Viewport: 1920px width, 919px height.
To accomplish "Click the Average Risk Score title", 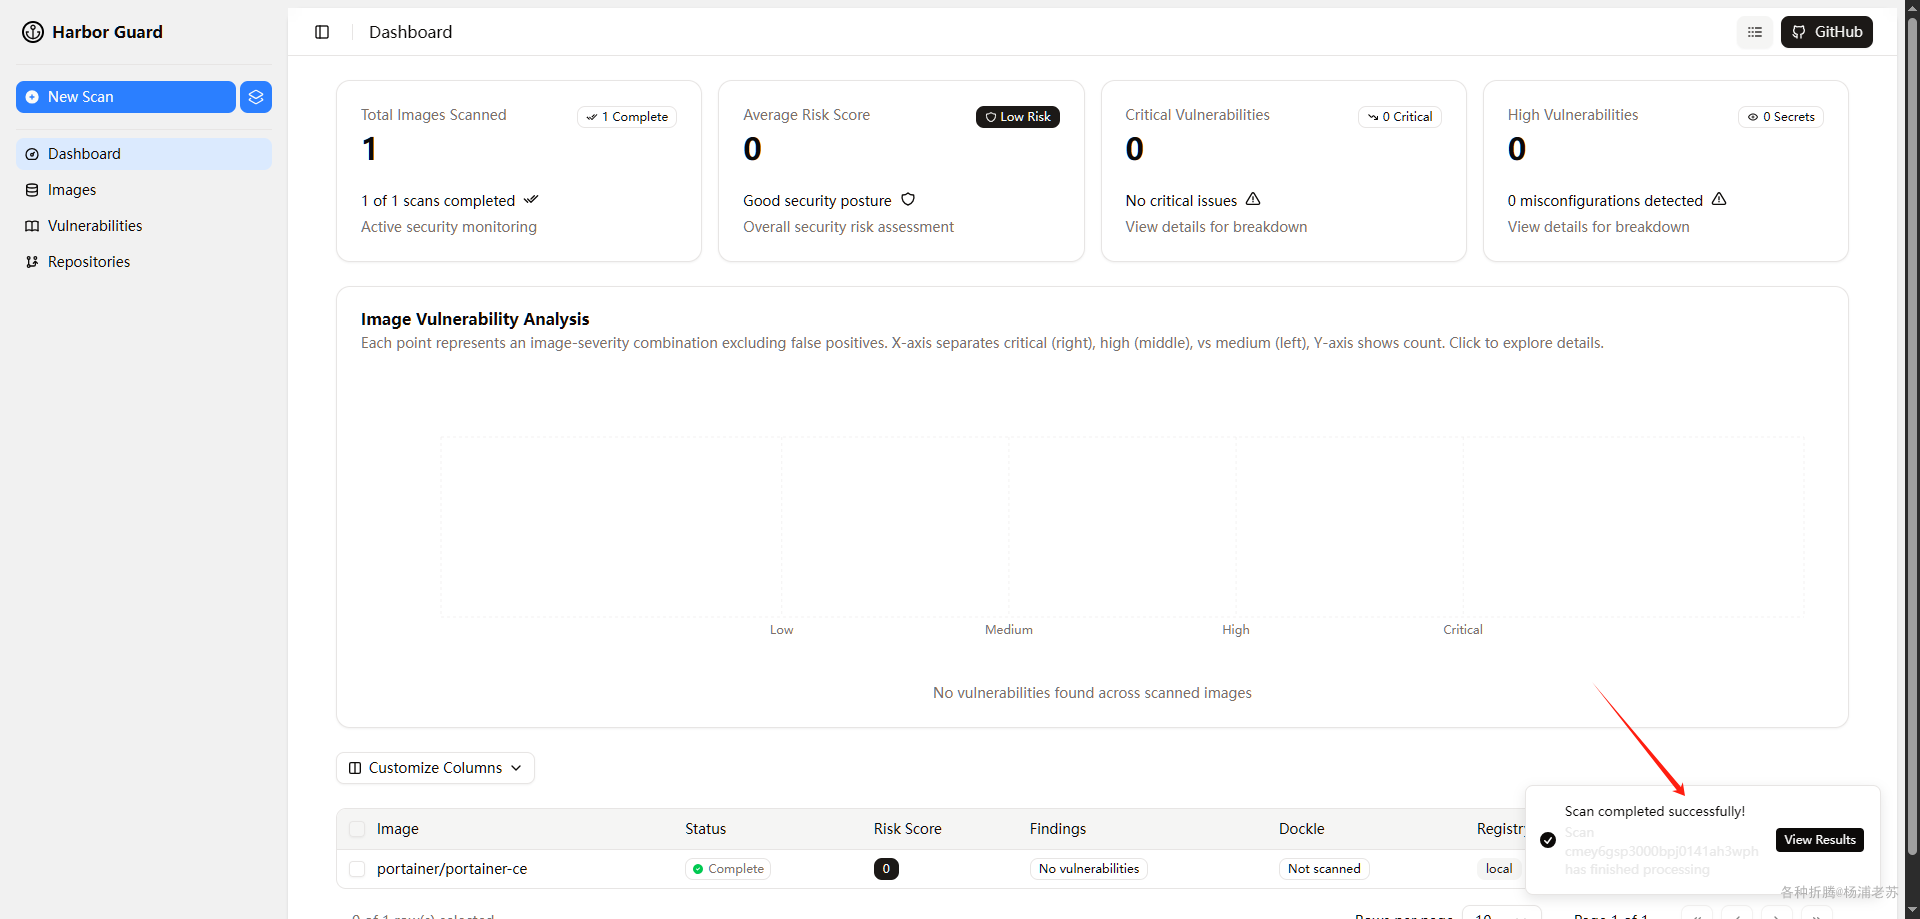I will tap(807, 115).
